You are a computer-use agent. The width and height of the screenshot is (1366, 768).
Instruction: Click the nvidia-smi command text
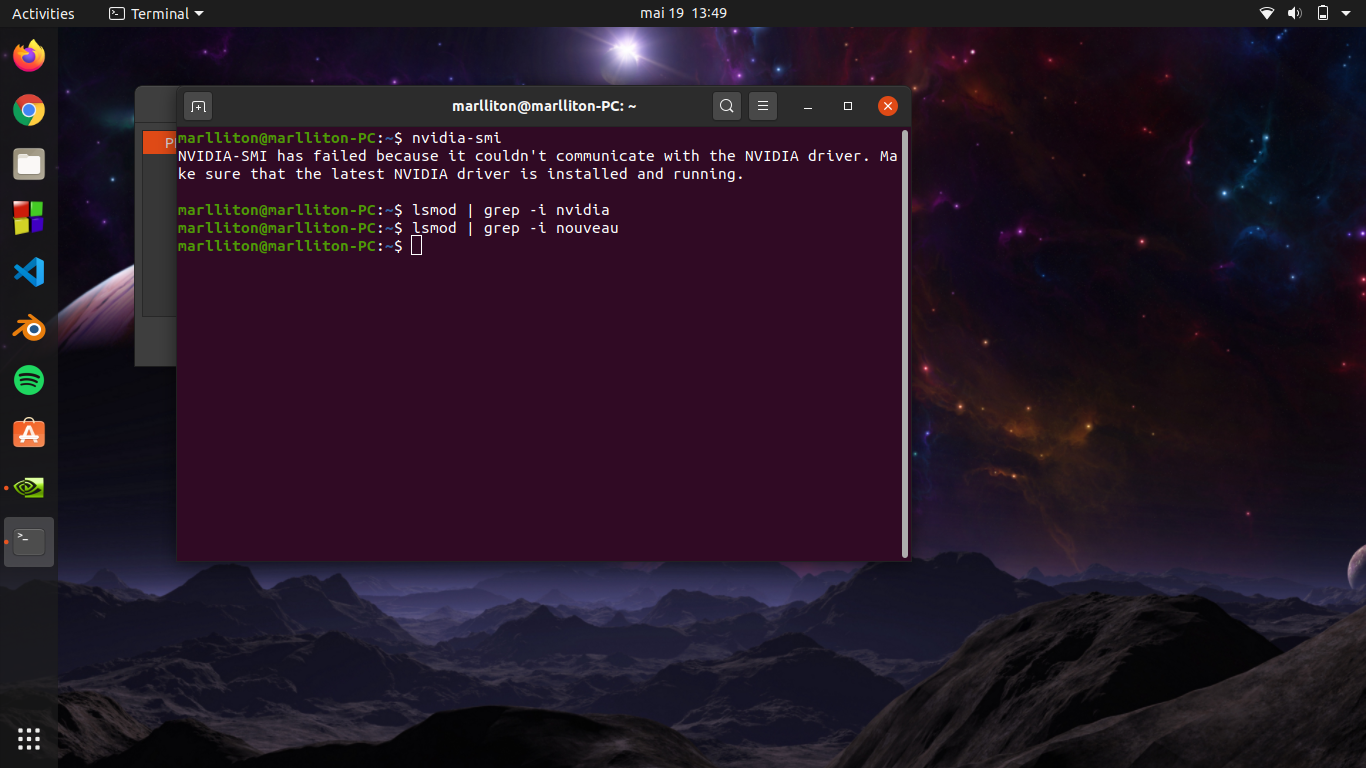[456, 138]
